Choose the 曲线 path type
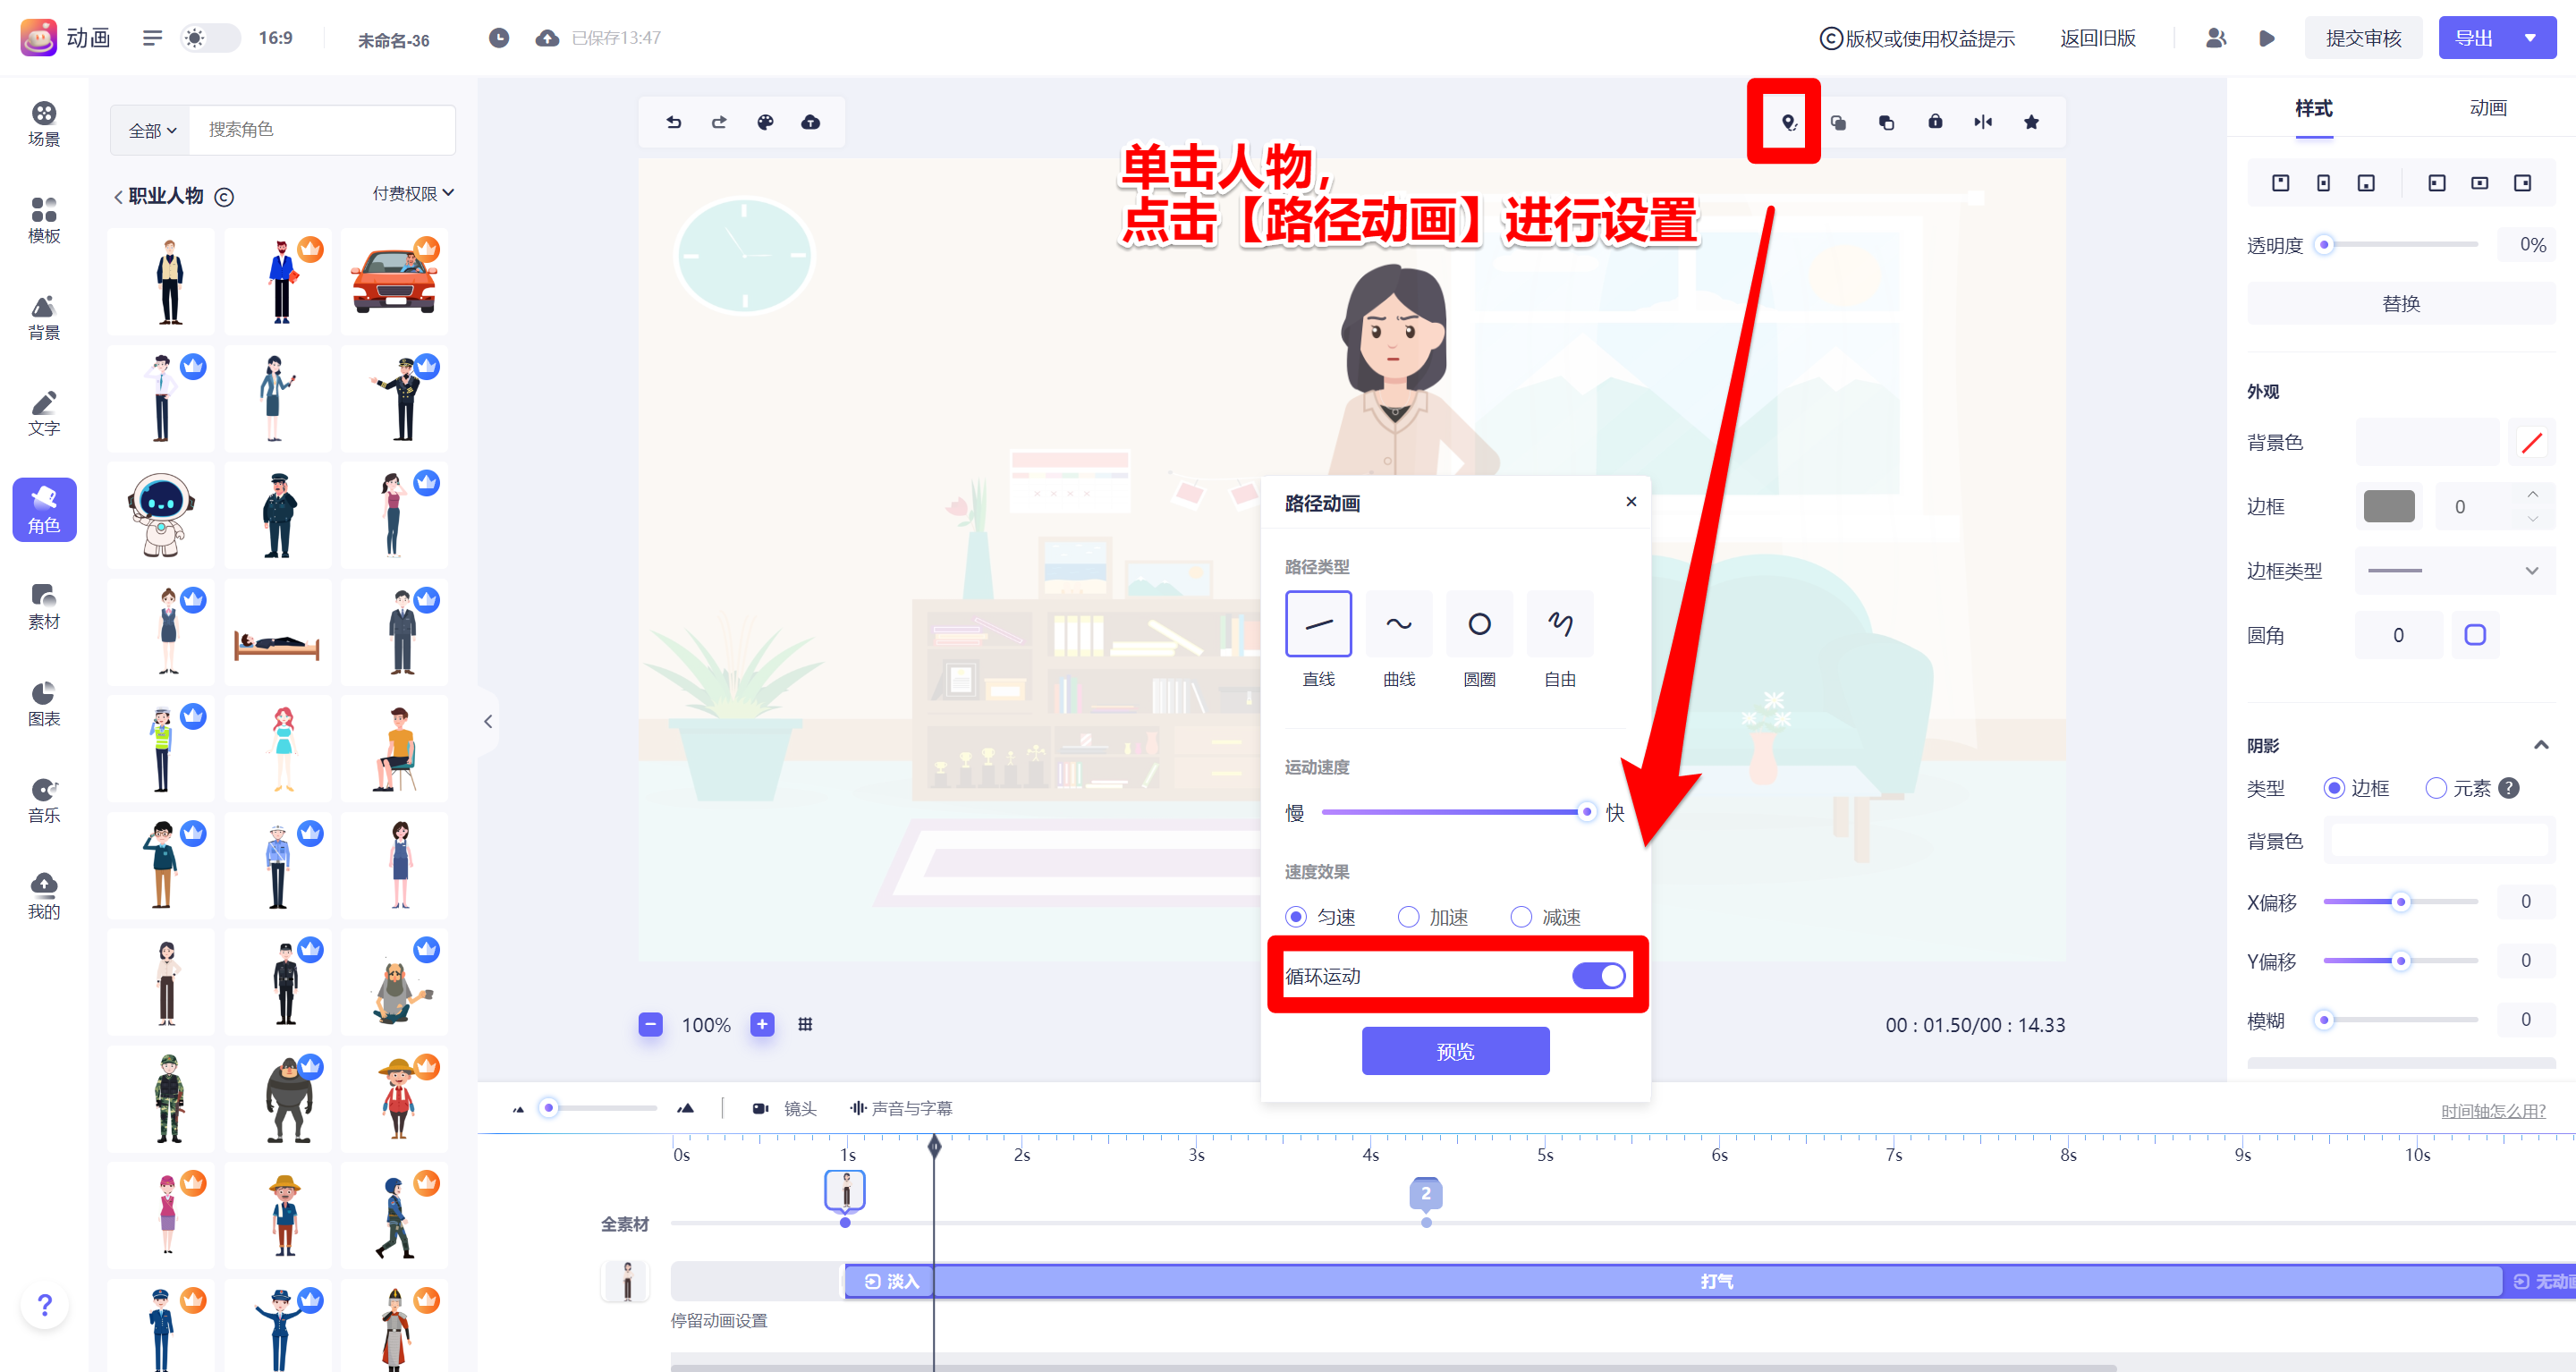Viewport: 2576px width, 1372px height. (x=1399, y=623)
